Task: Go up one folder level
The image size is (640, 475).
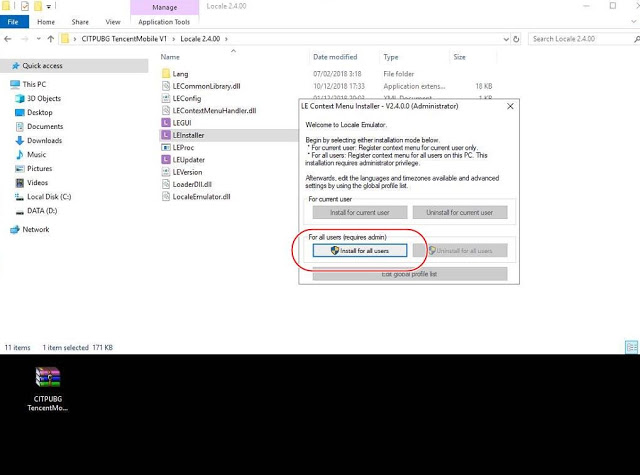Action: pyautogui.click(x=51, y=39)
